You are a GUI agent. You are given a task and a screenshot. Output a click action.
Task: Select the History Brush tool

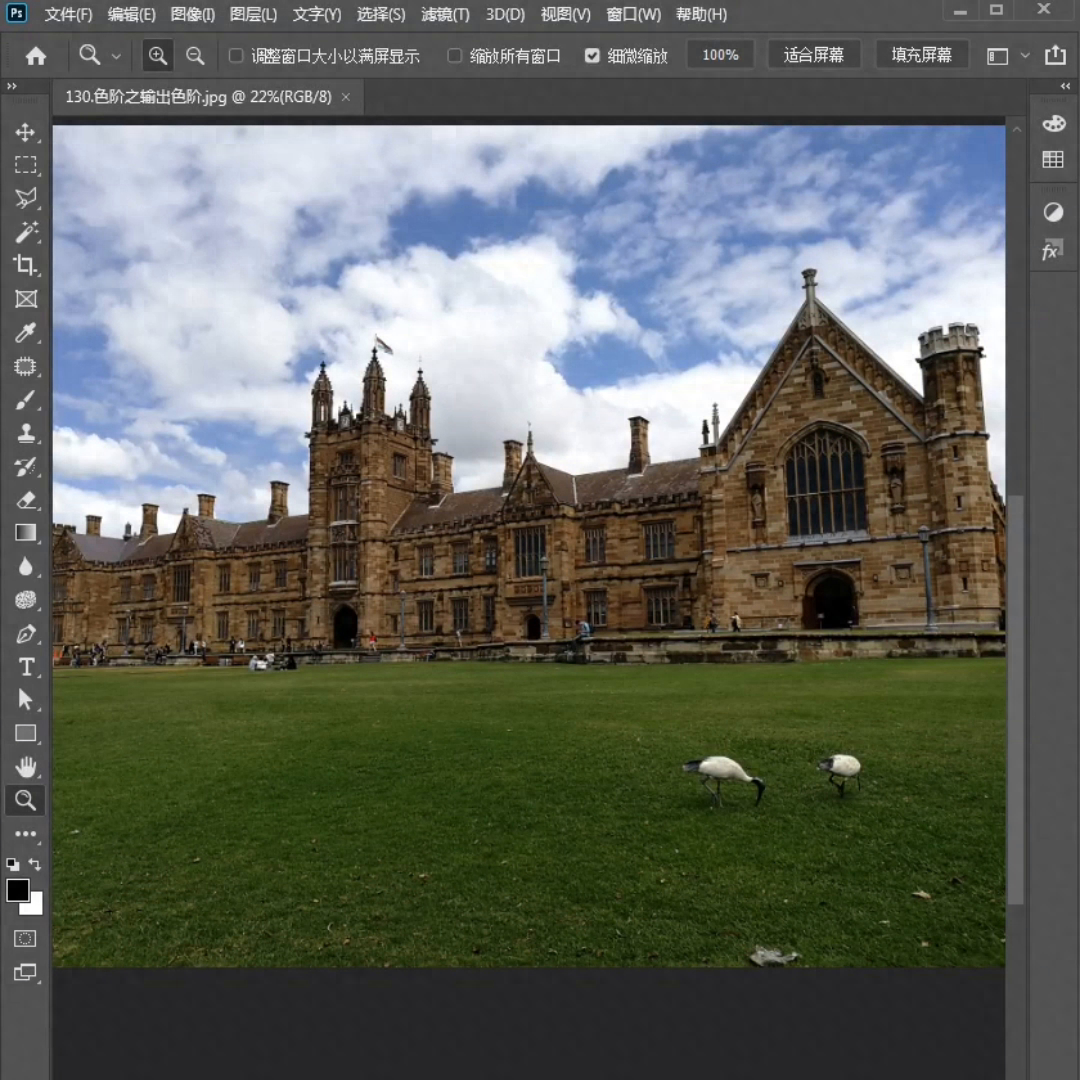click(25, 466)
